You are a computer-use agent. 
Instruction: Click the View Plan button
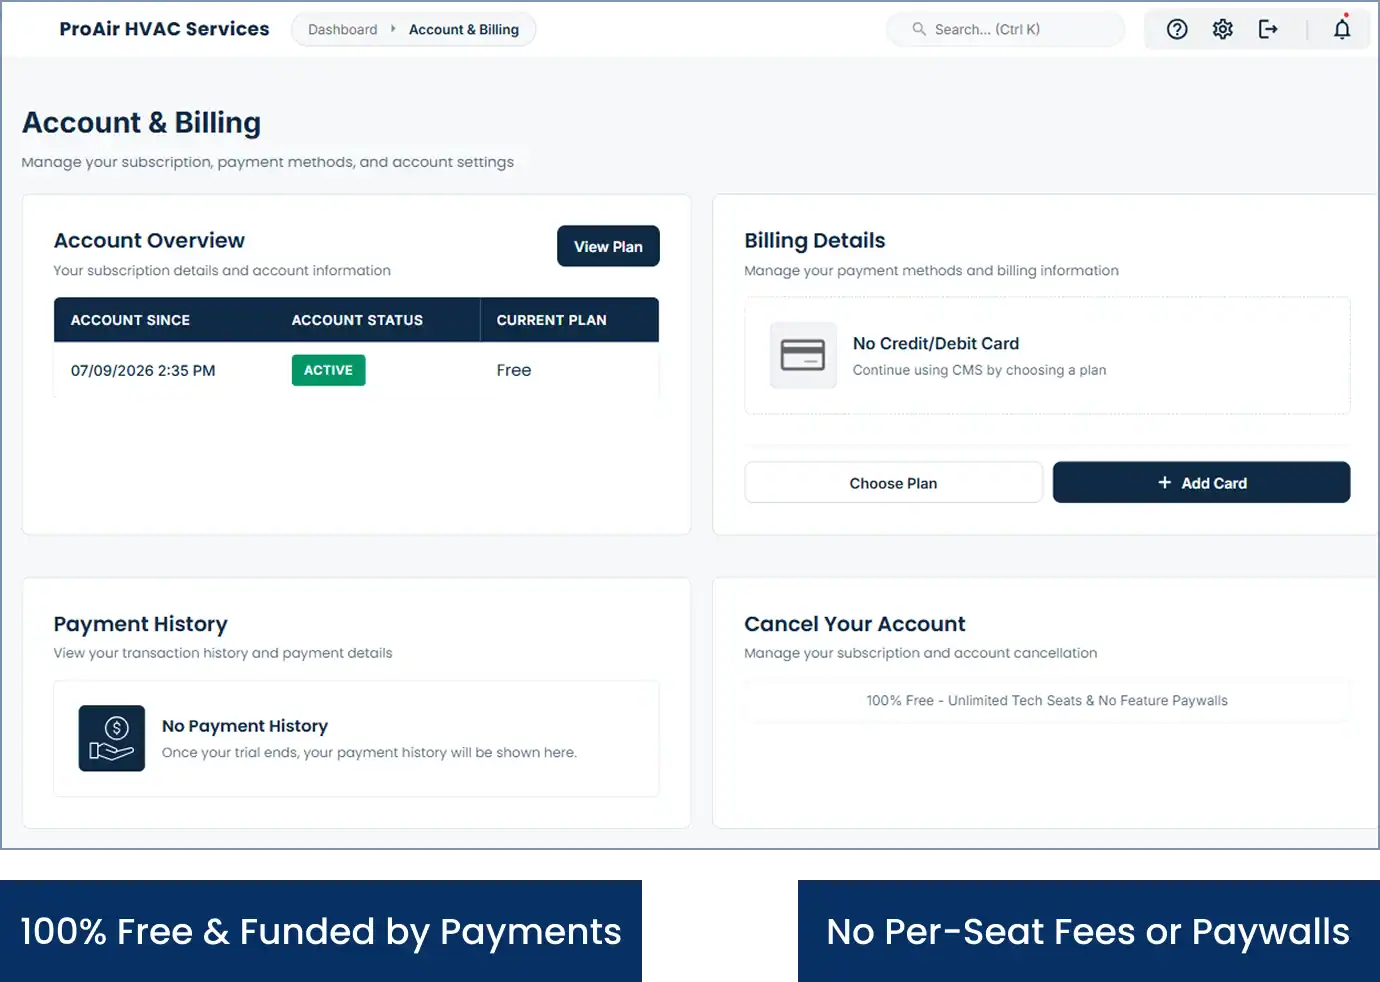[x=608, y=246]
